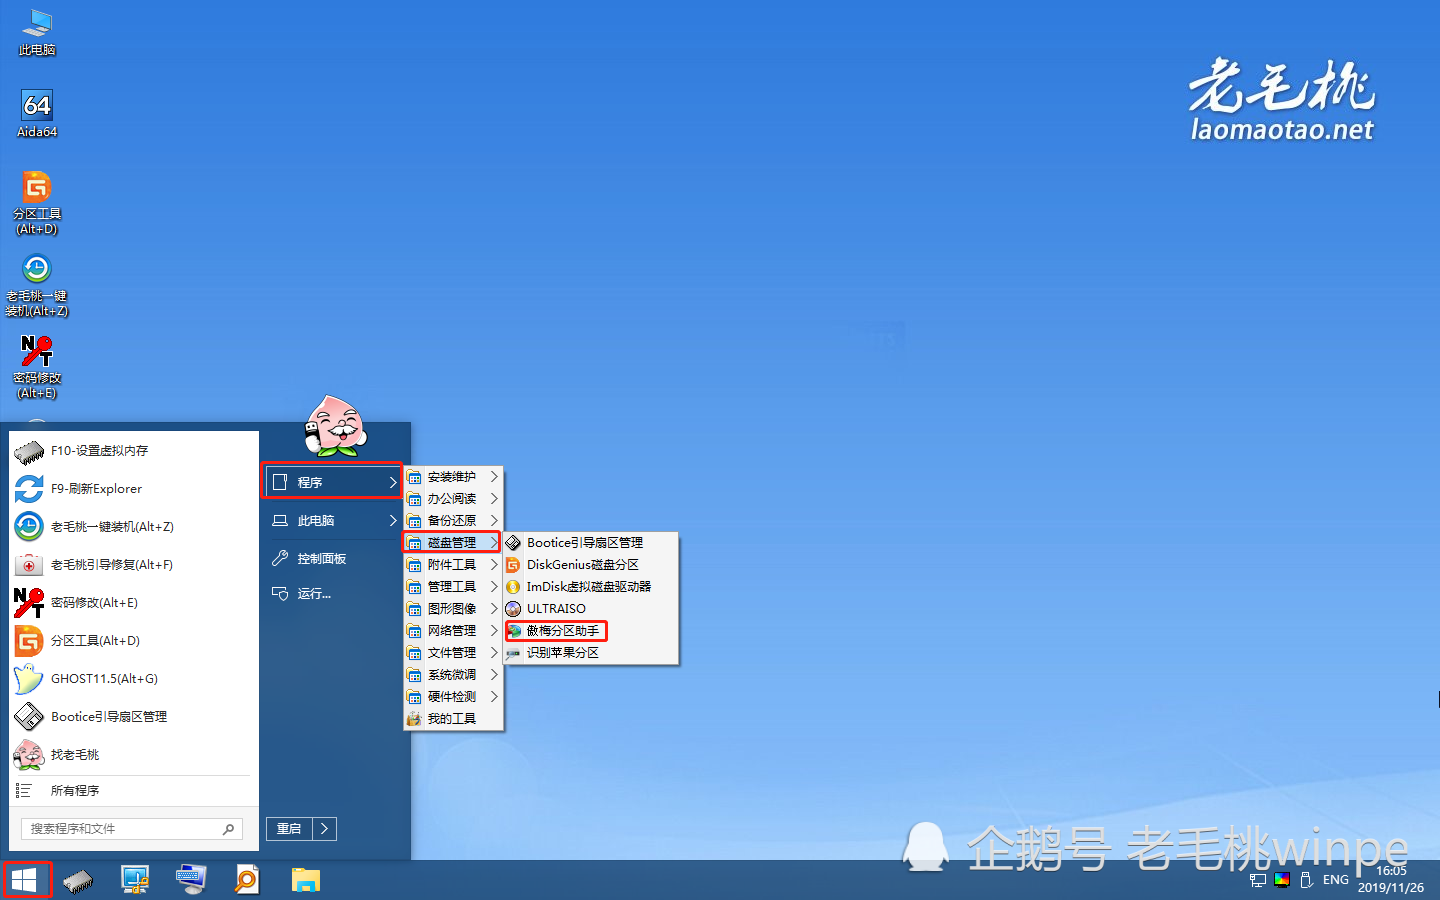Expand the arrow next to 重启
The width and height of the screenshot is (1440, 900).
coord(325,829)
